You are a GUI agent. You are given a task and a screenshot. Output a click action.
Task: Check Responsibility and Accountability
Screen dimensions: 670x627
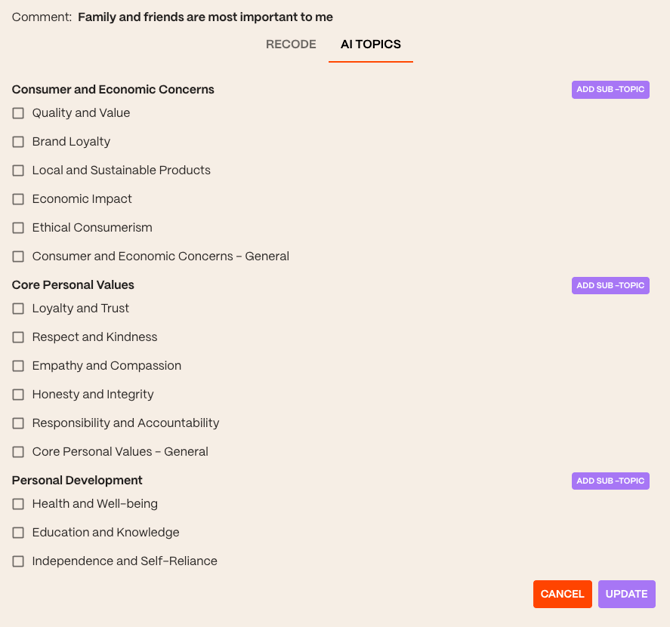pyautogui.click(x=18, y=424)
